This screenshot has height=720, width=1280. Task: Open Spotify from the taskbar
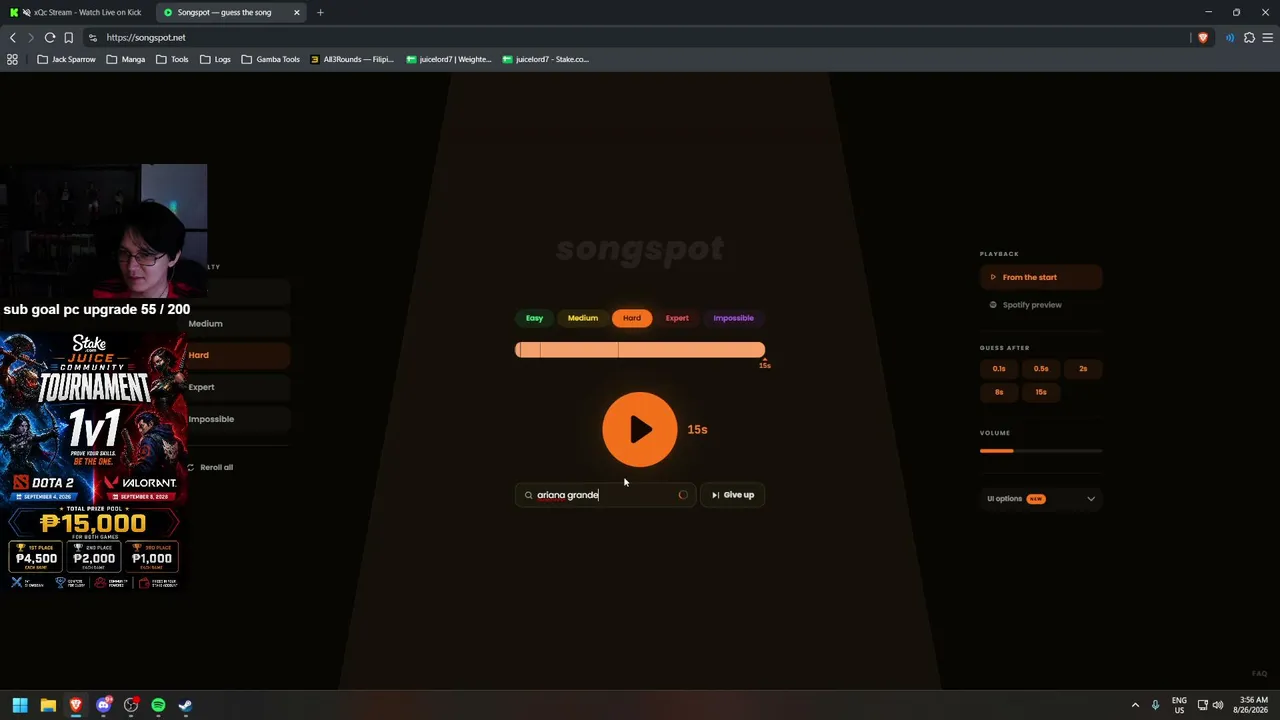tap(158, 705)
